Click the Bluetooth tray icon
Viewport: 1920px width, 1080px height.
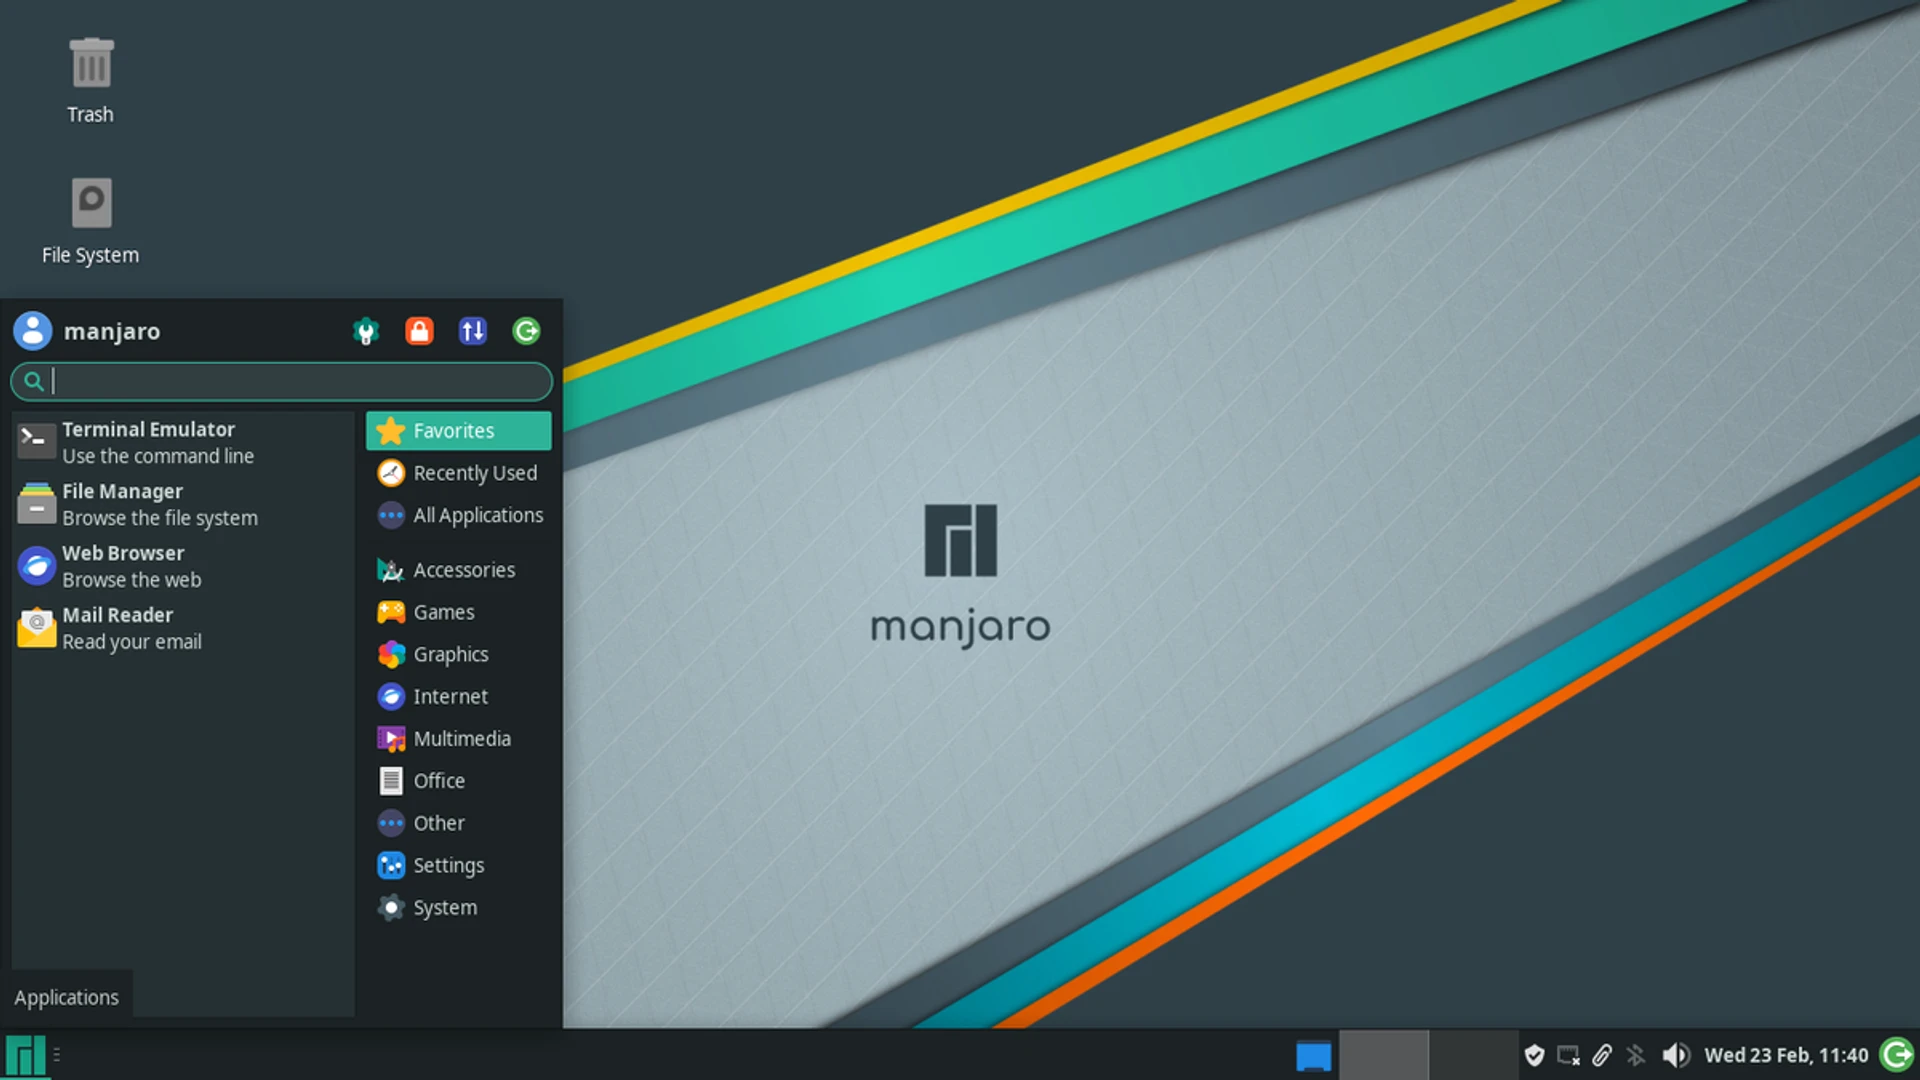(1636, 1055)
